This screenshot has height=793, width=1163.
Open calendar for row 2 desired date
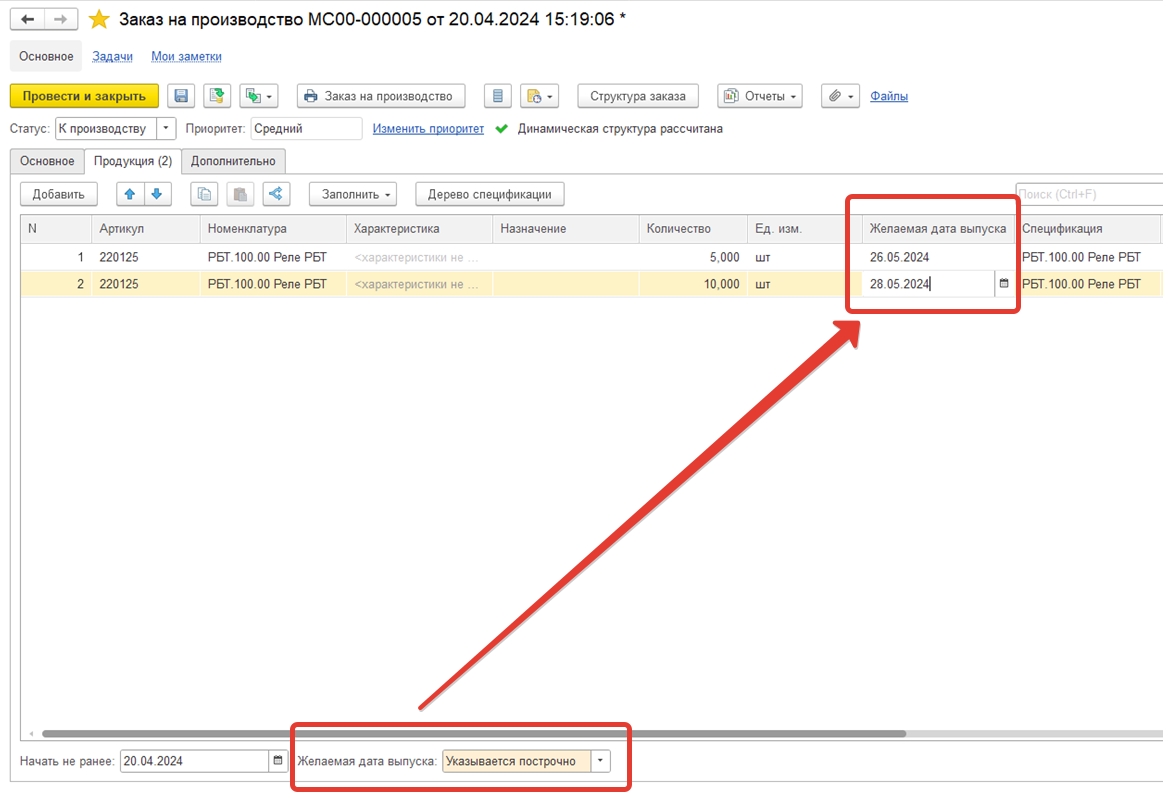tap(1004, 283)
